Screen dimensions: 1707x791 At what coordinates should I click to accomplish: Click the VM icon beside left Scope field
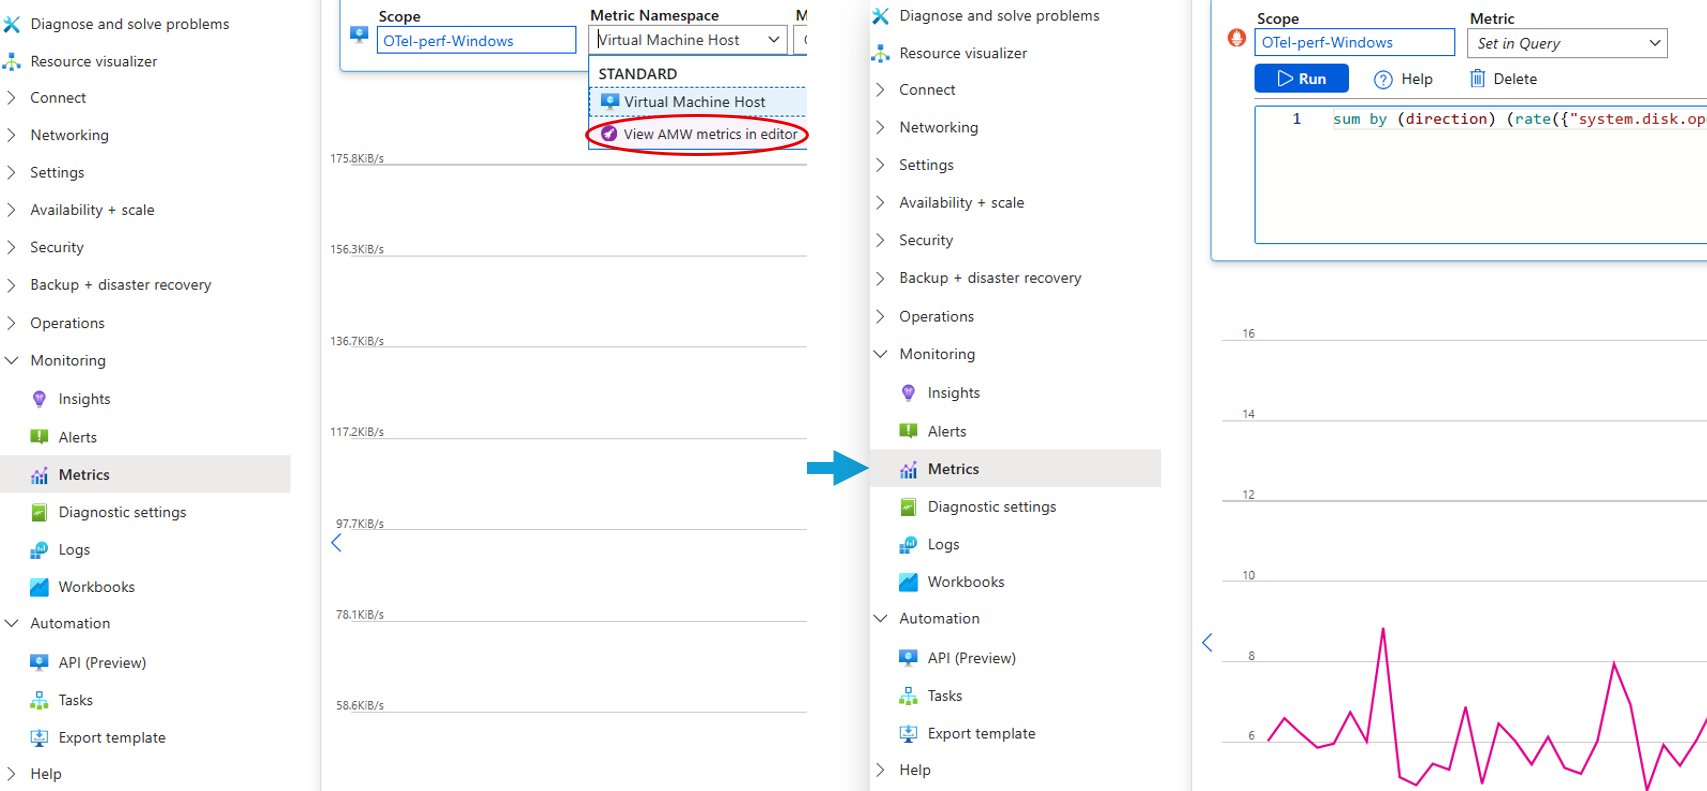click(359, 34)
